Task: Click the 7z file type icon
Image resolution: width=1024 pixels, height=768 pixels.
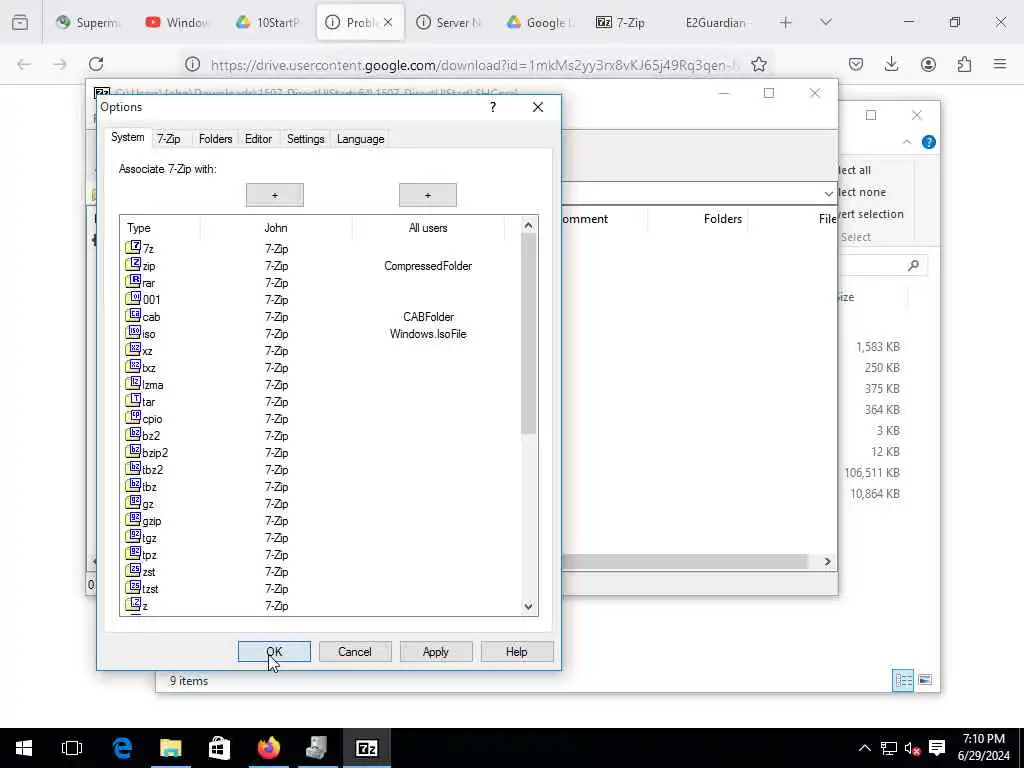Action: [133, 248]
